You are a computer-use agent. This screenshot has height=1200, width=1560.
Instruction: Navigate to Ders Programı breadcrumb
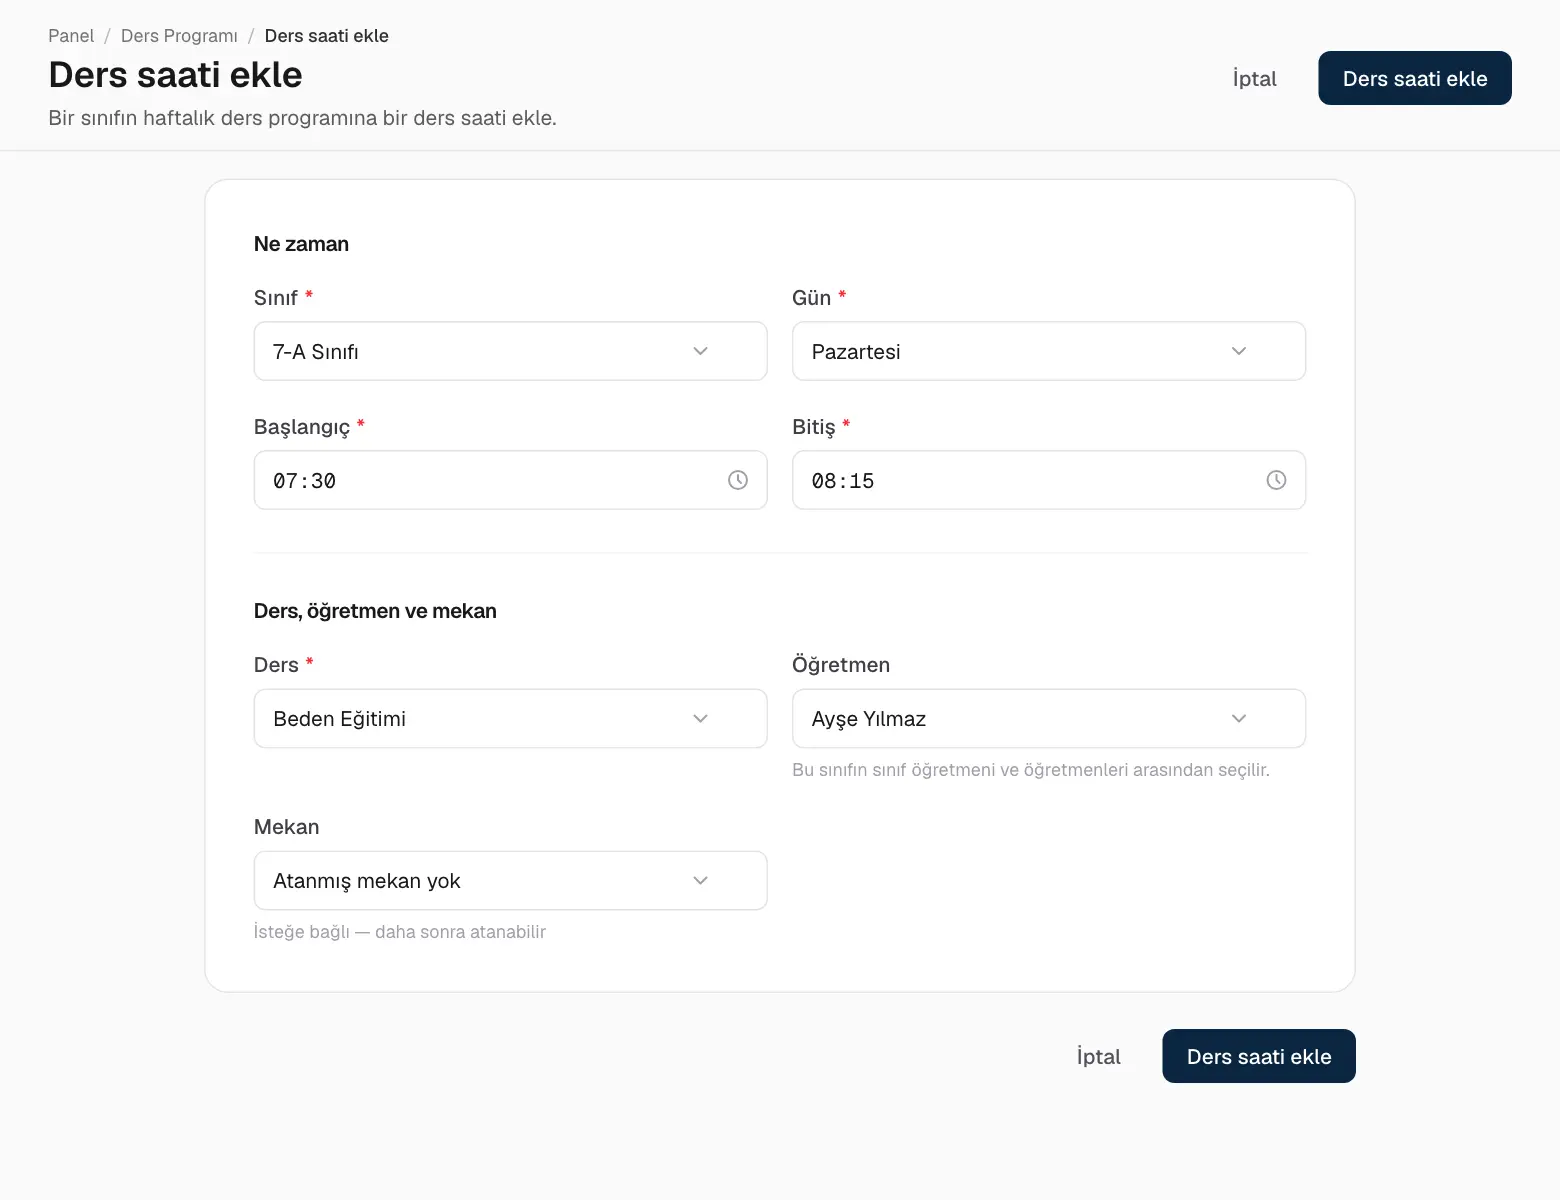[179, 36]
